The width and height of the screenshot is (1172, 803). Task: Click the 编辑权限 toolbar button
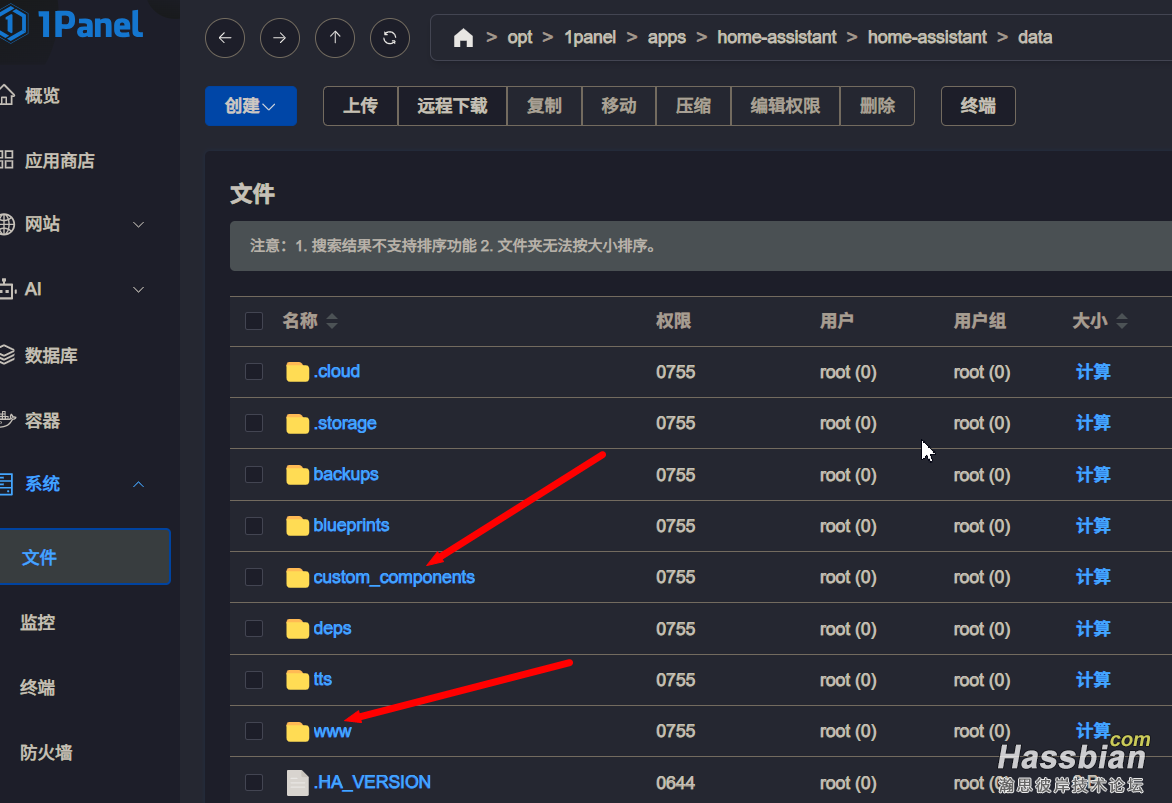786,106
